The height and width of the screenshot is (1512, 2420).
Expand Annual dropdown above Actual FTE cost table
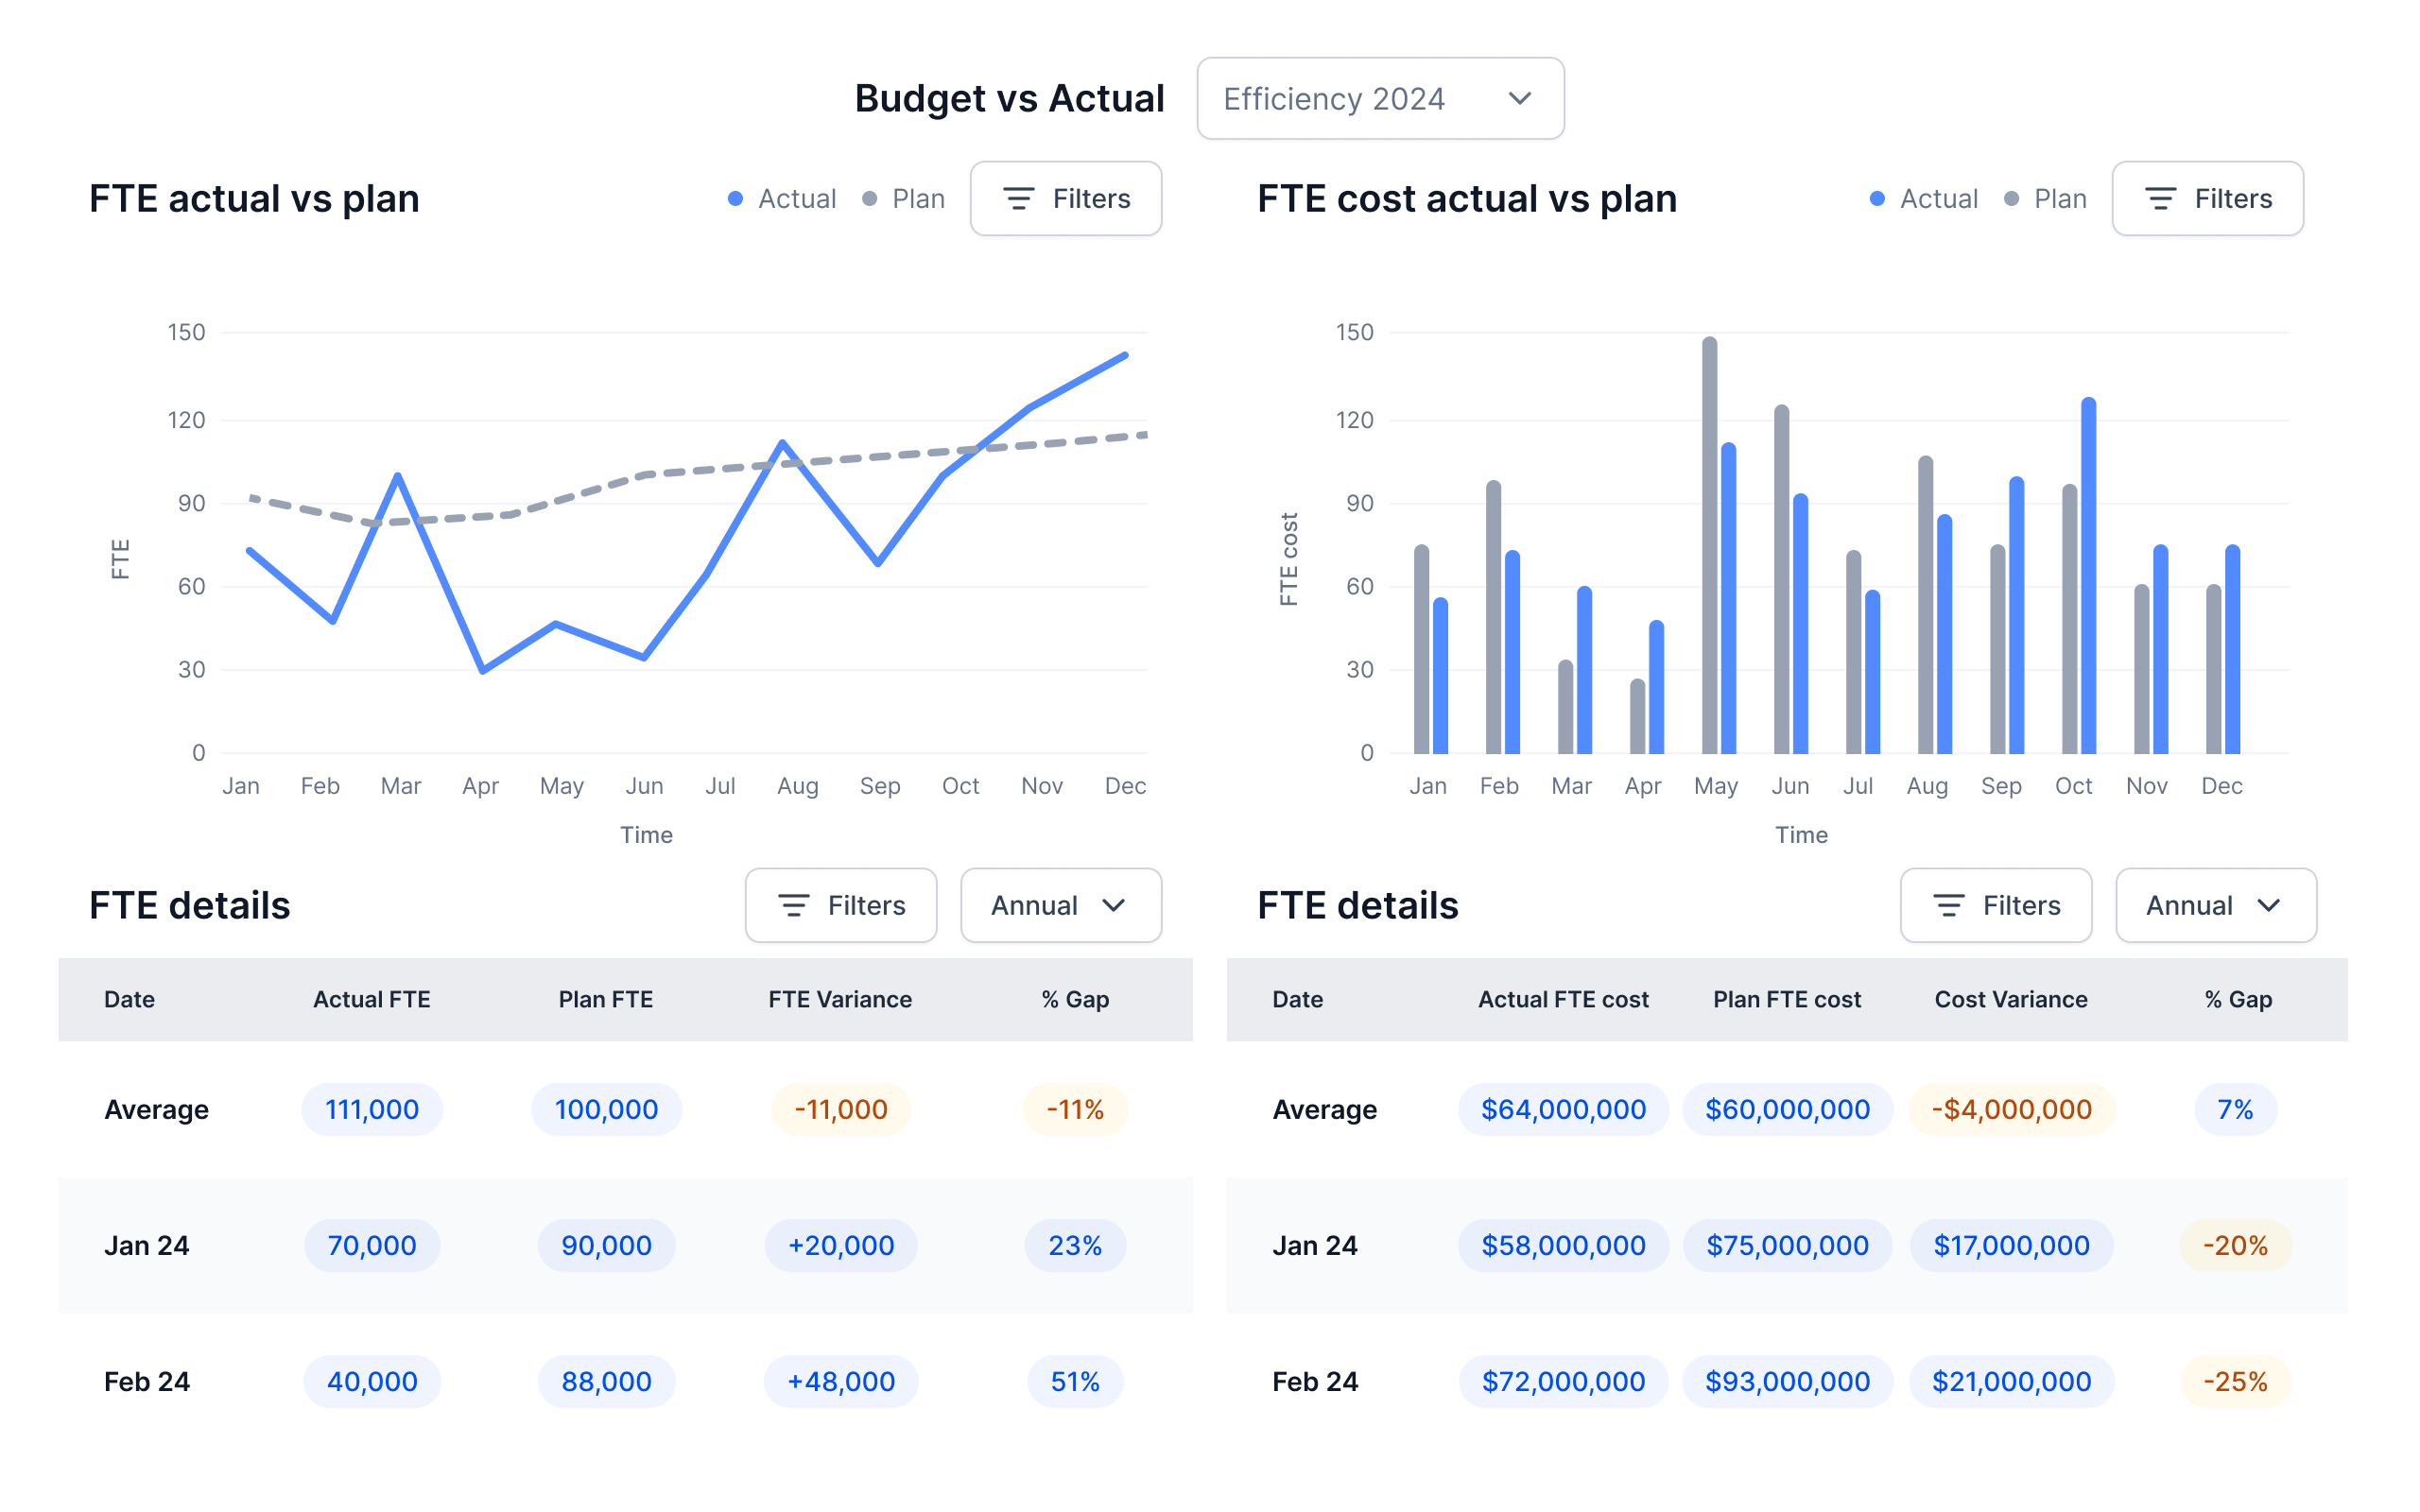click(2216, 905)
